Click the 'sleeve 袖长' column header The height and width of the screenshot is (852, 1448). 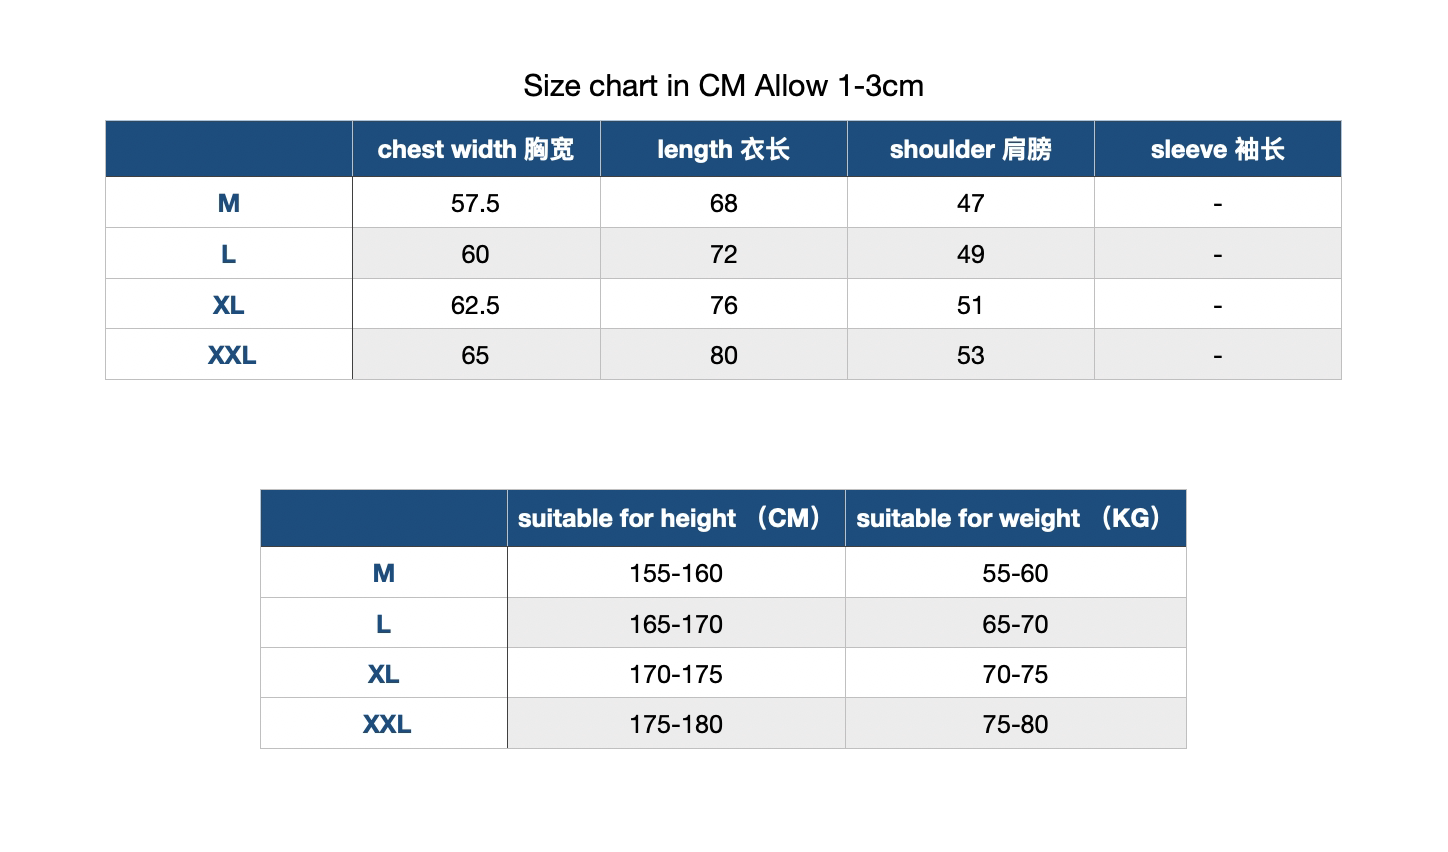coord(1217,150)
